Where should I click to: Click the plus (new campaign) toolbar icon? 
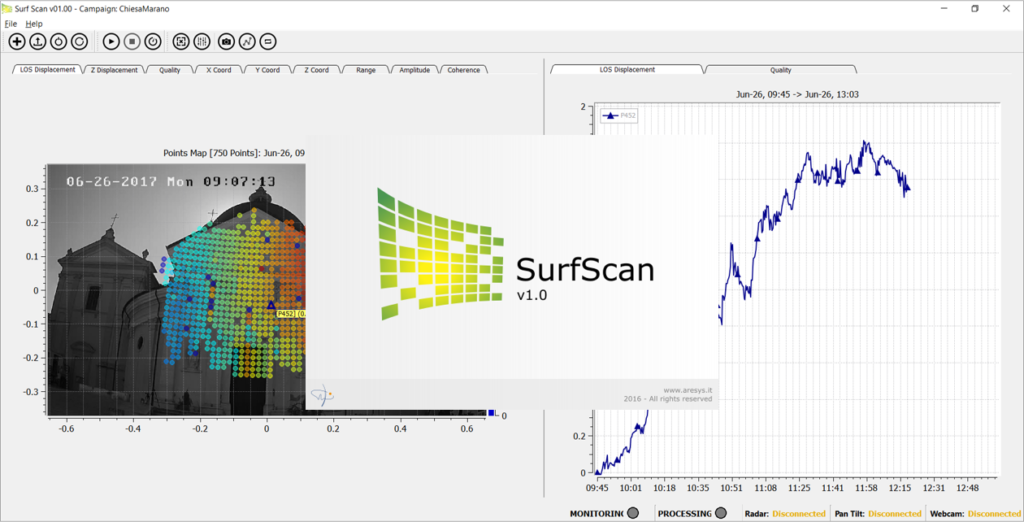(17, 42)
